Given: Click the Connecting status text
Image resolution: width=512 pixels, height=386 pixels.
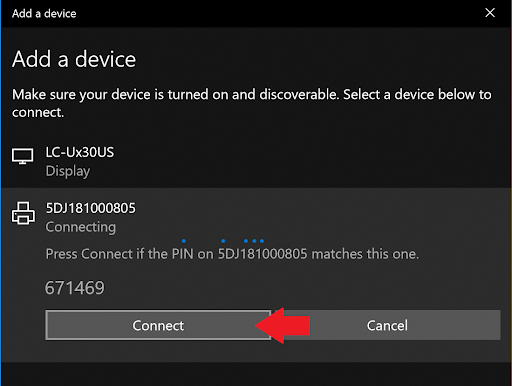Looking at the screenshot, I should [81, 227].
